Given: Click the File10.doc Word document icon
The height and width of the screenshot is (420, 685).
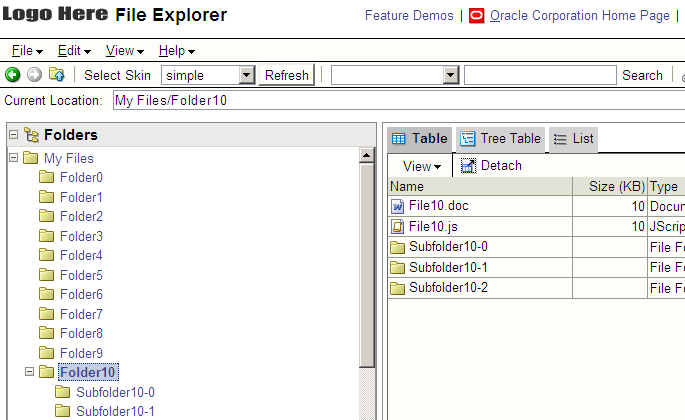Looking at the screenshot, I should 398,206.
